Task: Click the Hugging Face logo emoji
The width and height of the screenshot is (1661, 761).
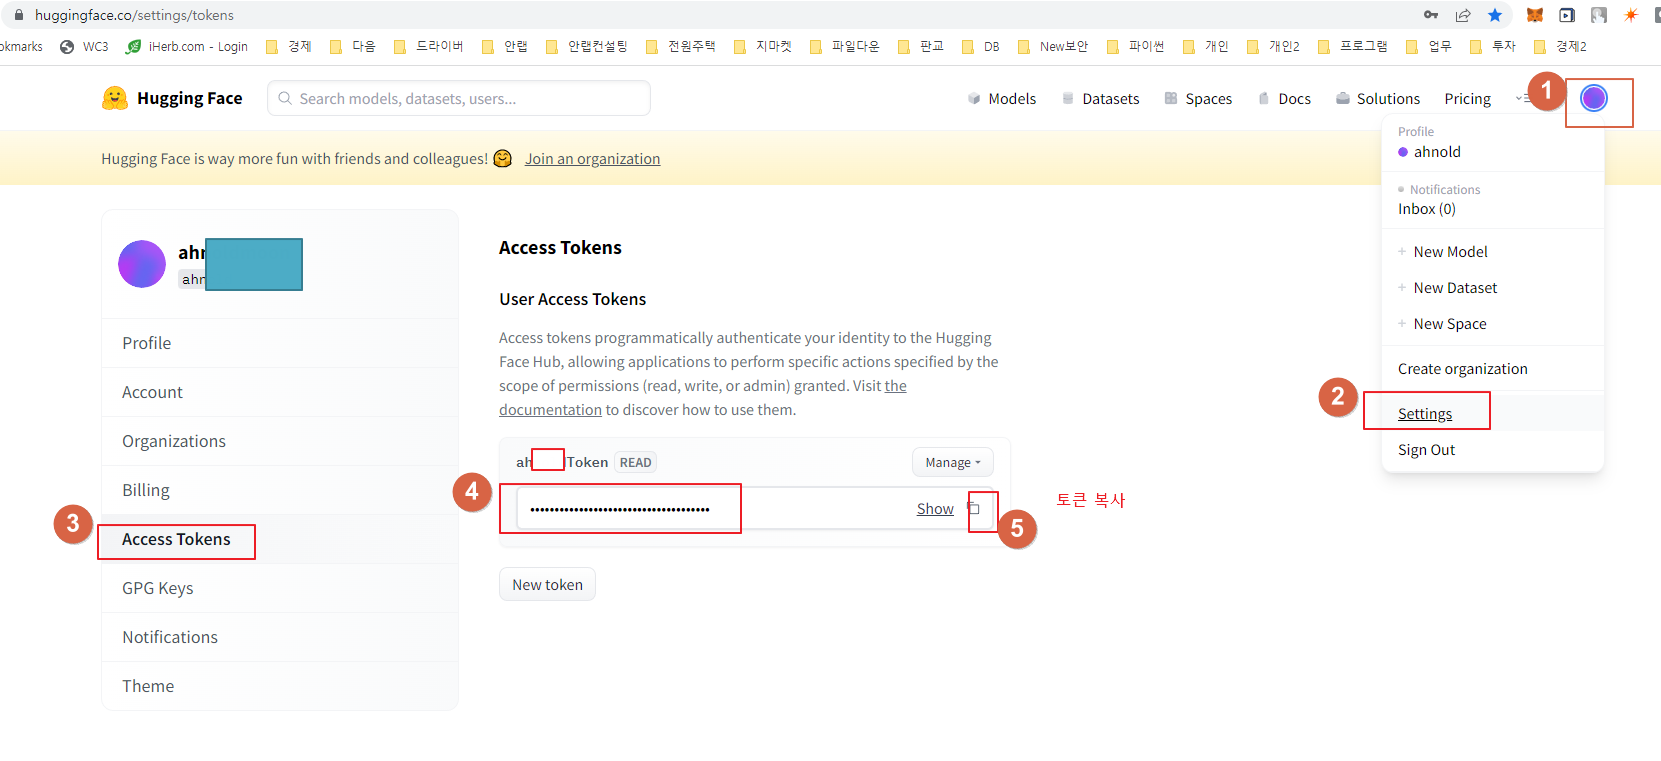Action: [x=115, y=98]
